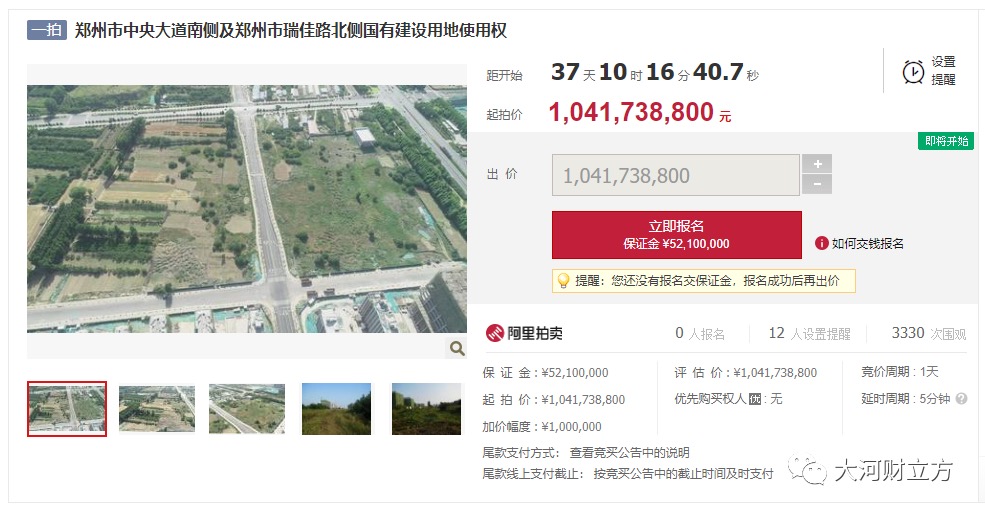Click the WeChat logo watermark
Image resolution: width=985 pixels, height=513 pixels.
[808, 470]
